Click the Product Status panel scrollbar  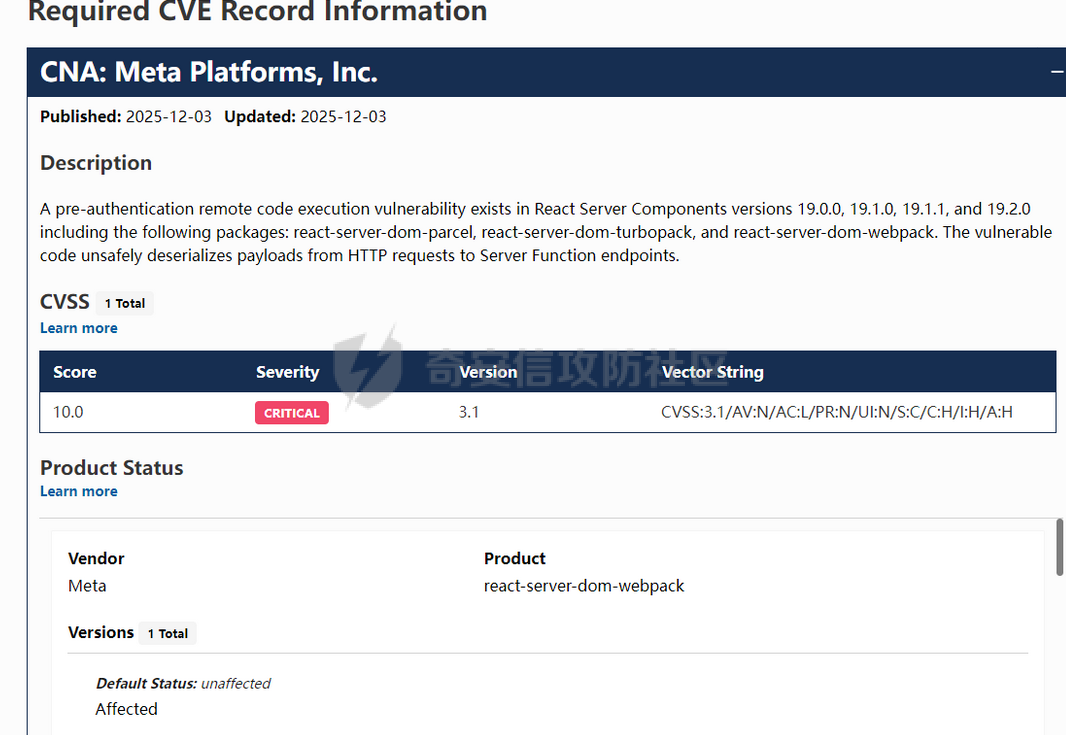click(x=1060, y=547)
